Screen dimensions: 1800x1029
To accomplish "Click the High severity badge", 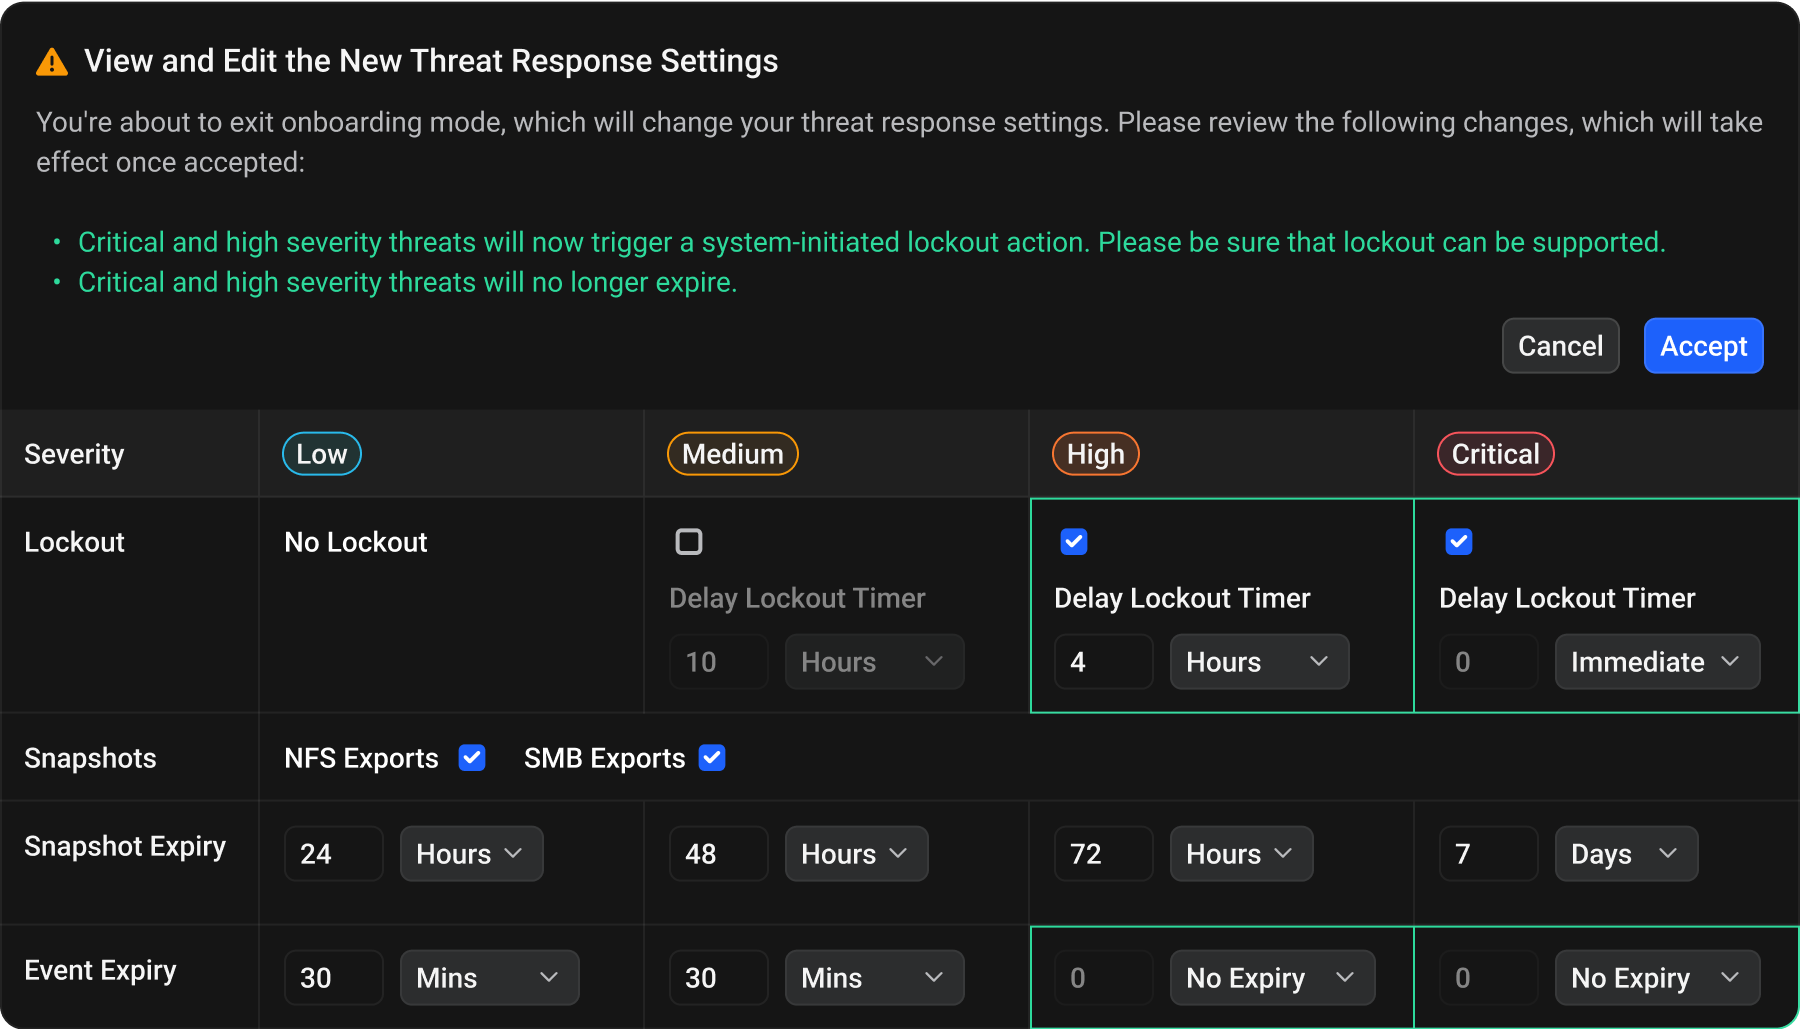I will tap(1095, 454).
